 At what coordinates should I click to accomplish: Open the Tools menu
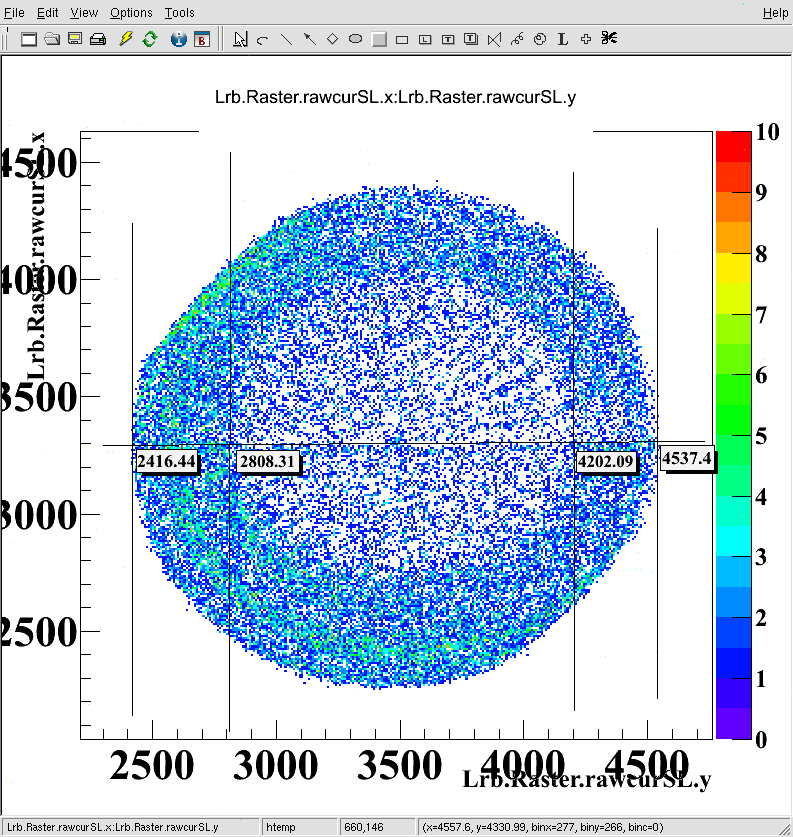179,12
